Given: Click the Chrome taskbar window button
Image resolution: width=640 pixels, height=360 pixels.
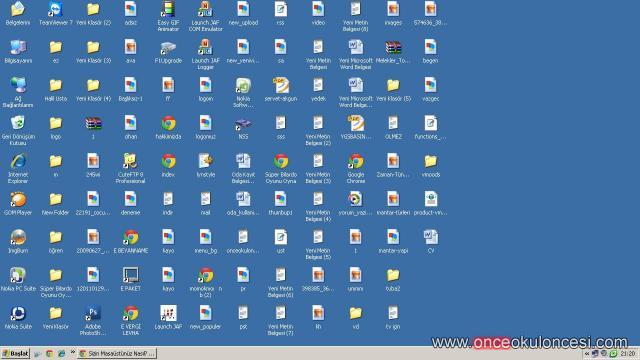Looking at the screenshot, I should click(x=117, y=353).
